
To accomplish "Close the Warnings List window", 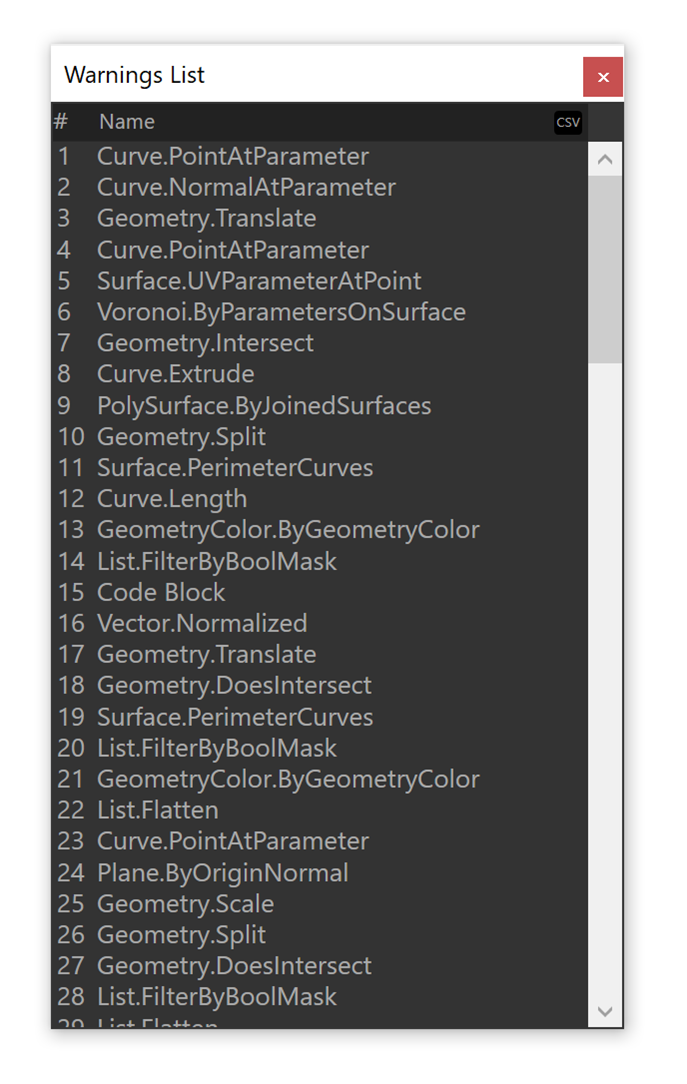I will tap(602, 77).
